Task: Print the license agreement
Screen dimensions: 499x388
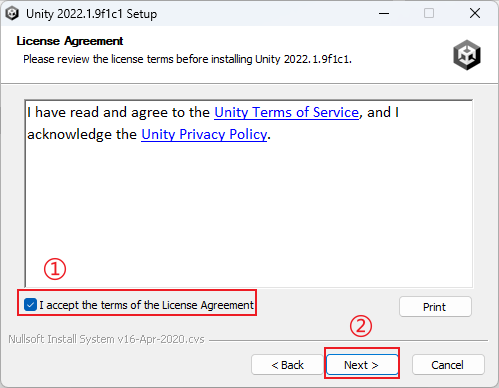Action: (435, 307)
